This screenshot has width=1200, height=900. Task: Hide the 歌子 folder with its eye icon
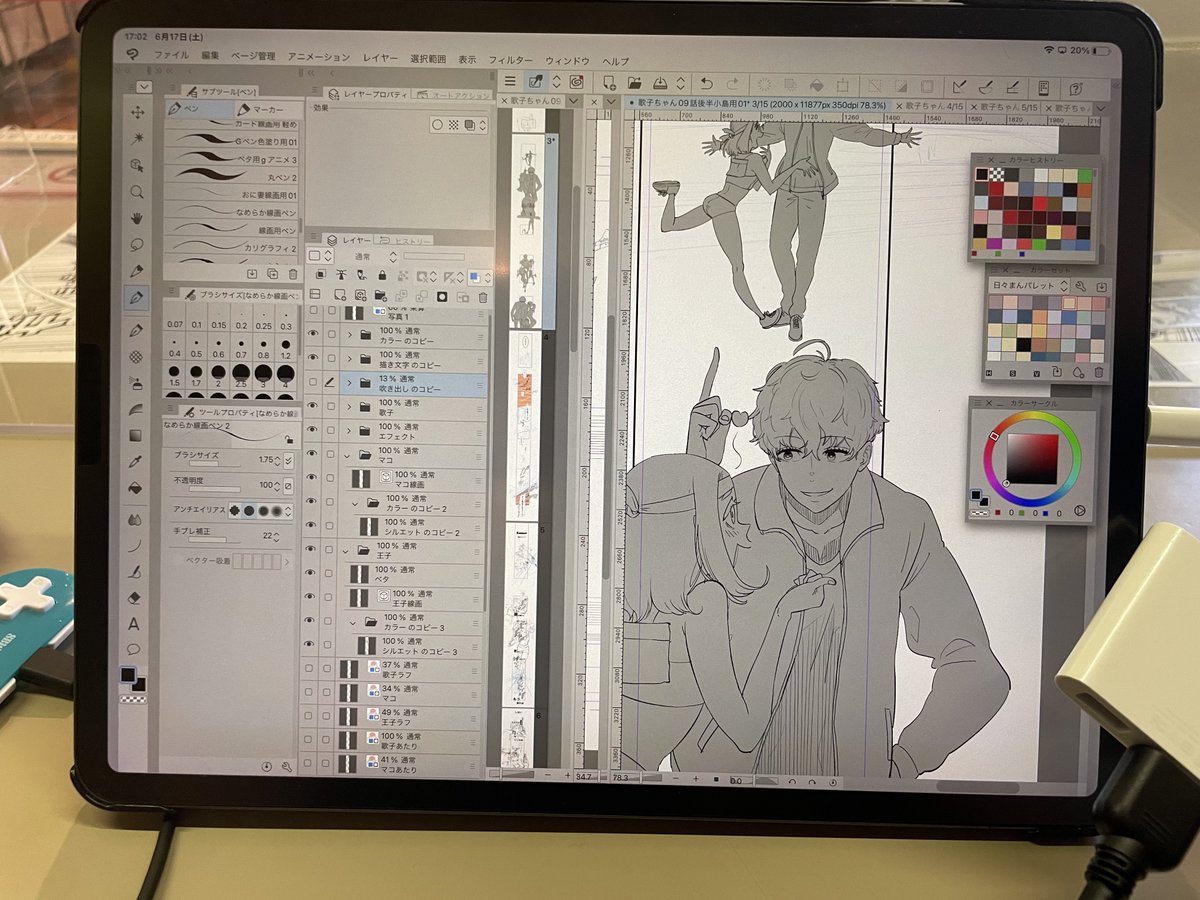pos(312,406)
